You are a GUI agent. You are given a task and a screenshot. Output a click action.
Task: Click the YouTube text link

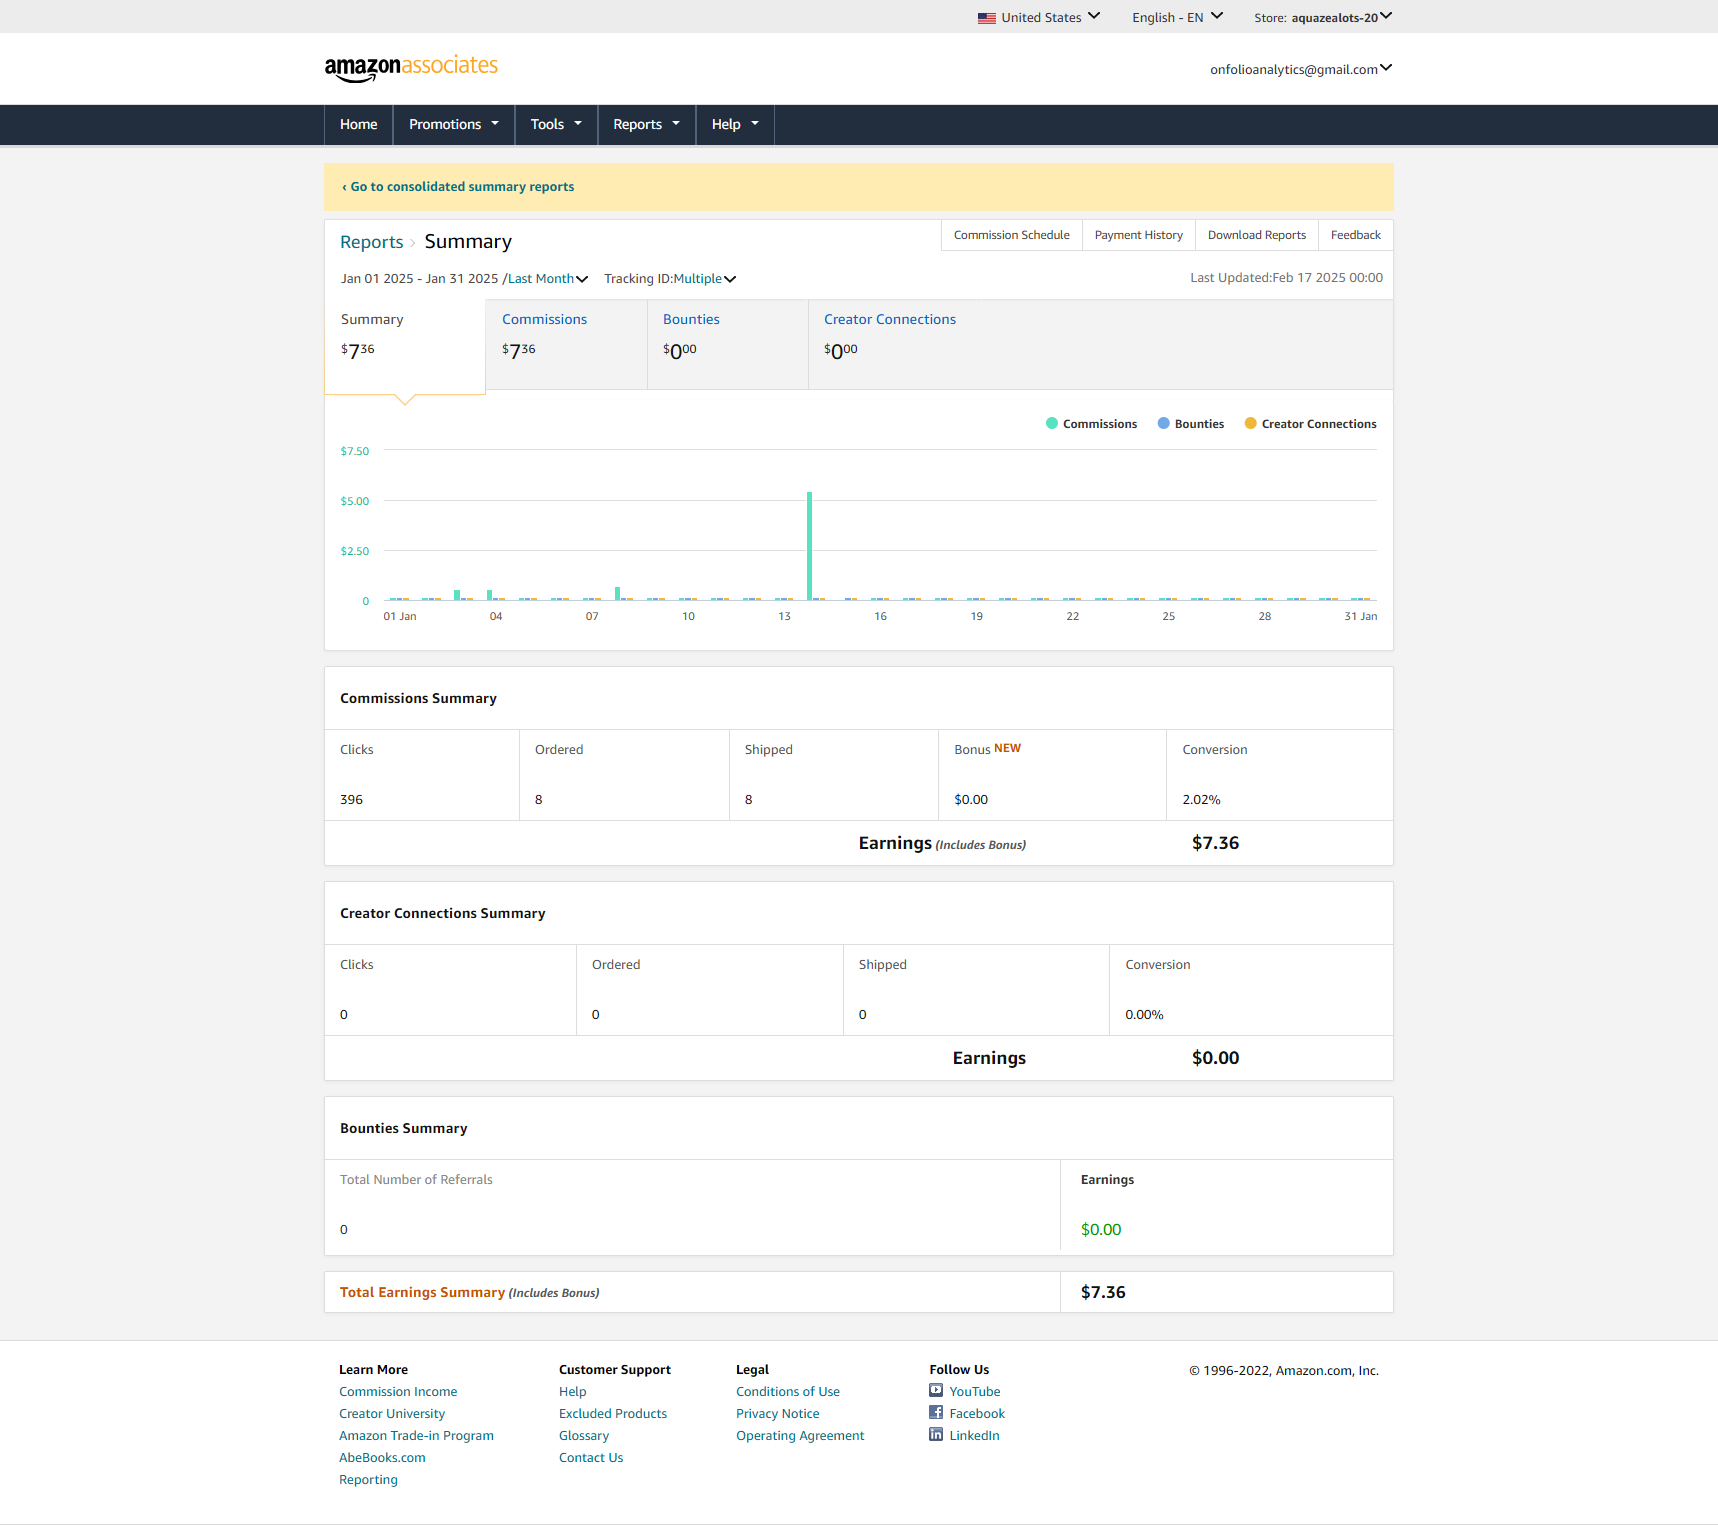tap(975, 1391)
